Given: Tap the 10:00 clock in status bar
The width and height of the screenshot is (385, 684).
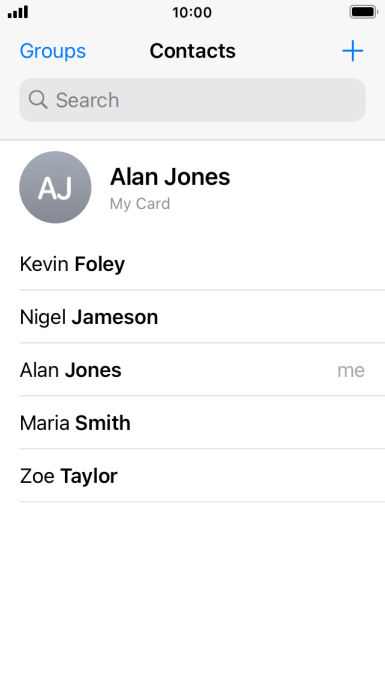Looking at the screenshot, I should 192,12.
